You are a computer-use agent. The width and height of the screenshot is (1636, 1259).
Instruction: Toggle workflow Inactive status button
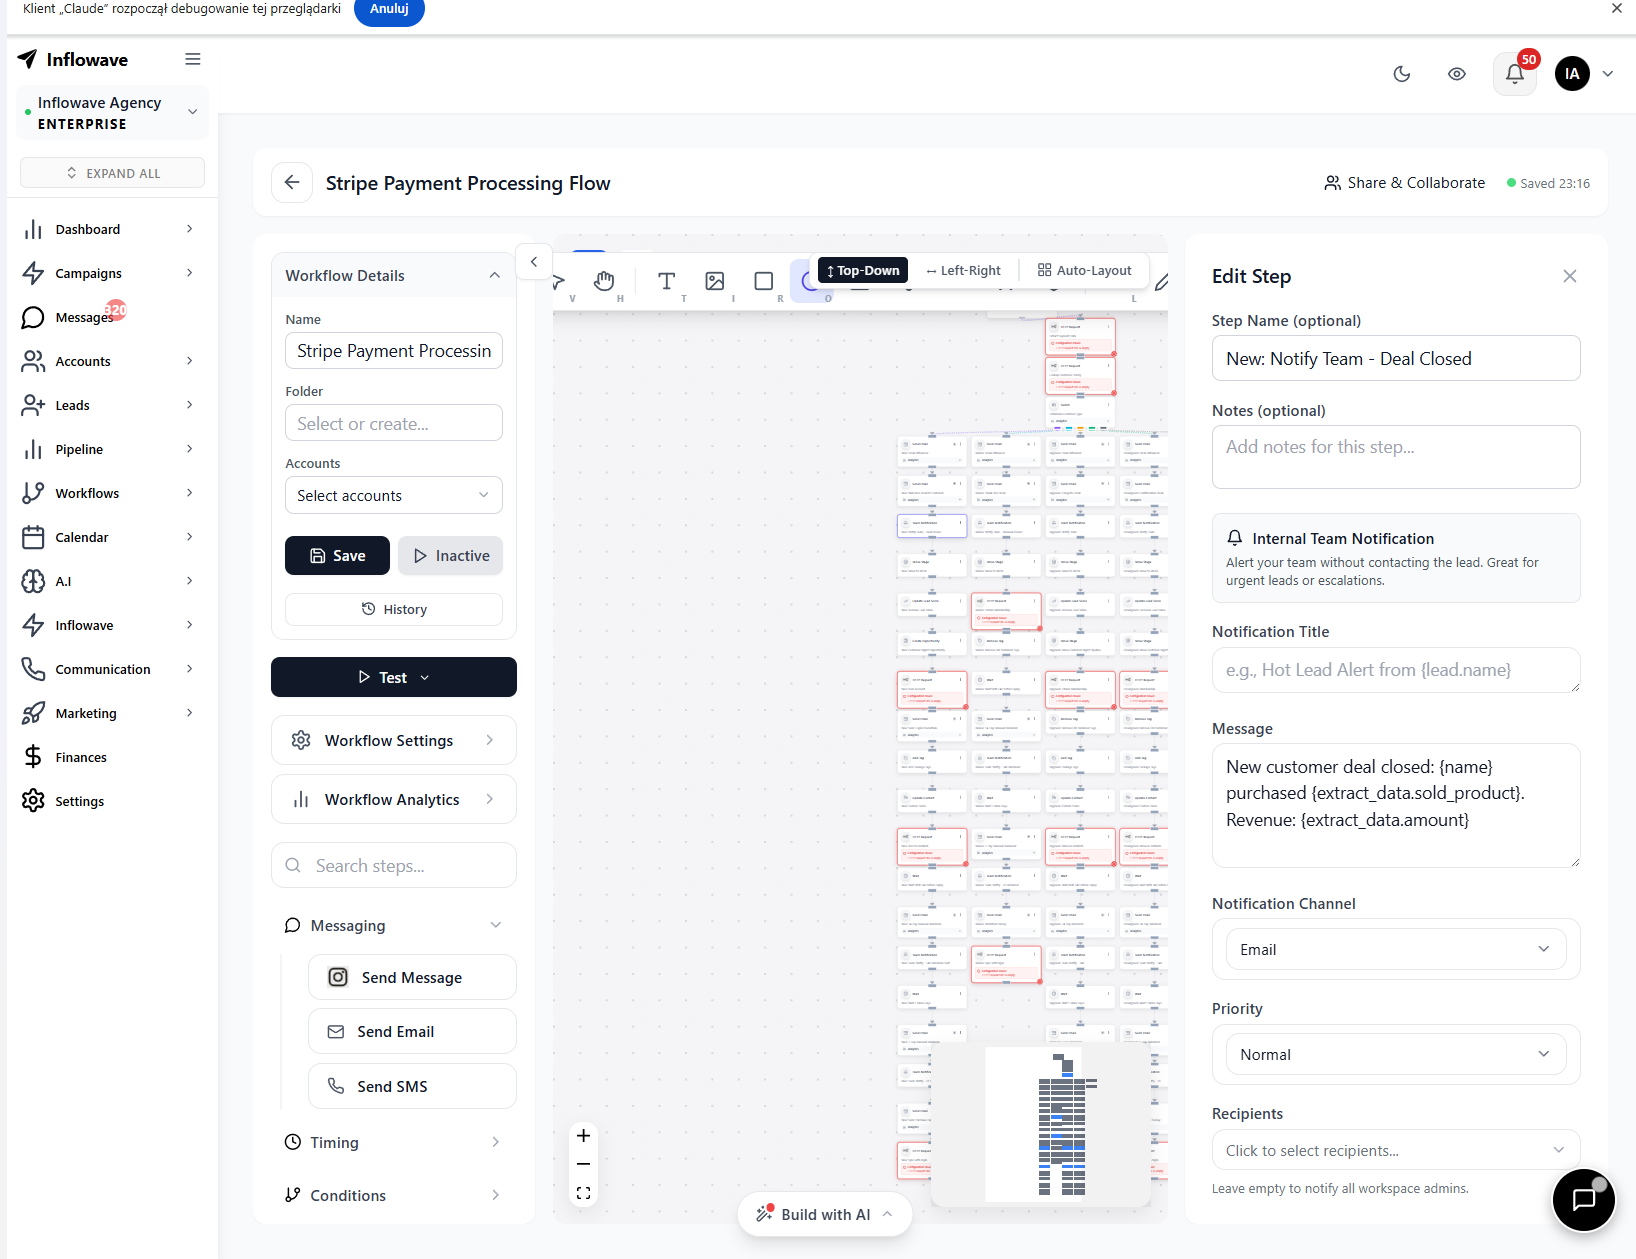click(450, 556)
